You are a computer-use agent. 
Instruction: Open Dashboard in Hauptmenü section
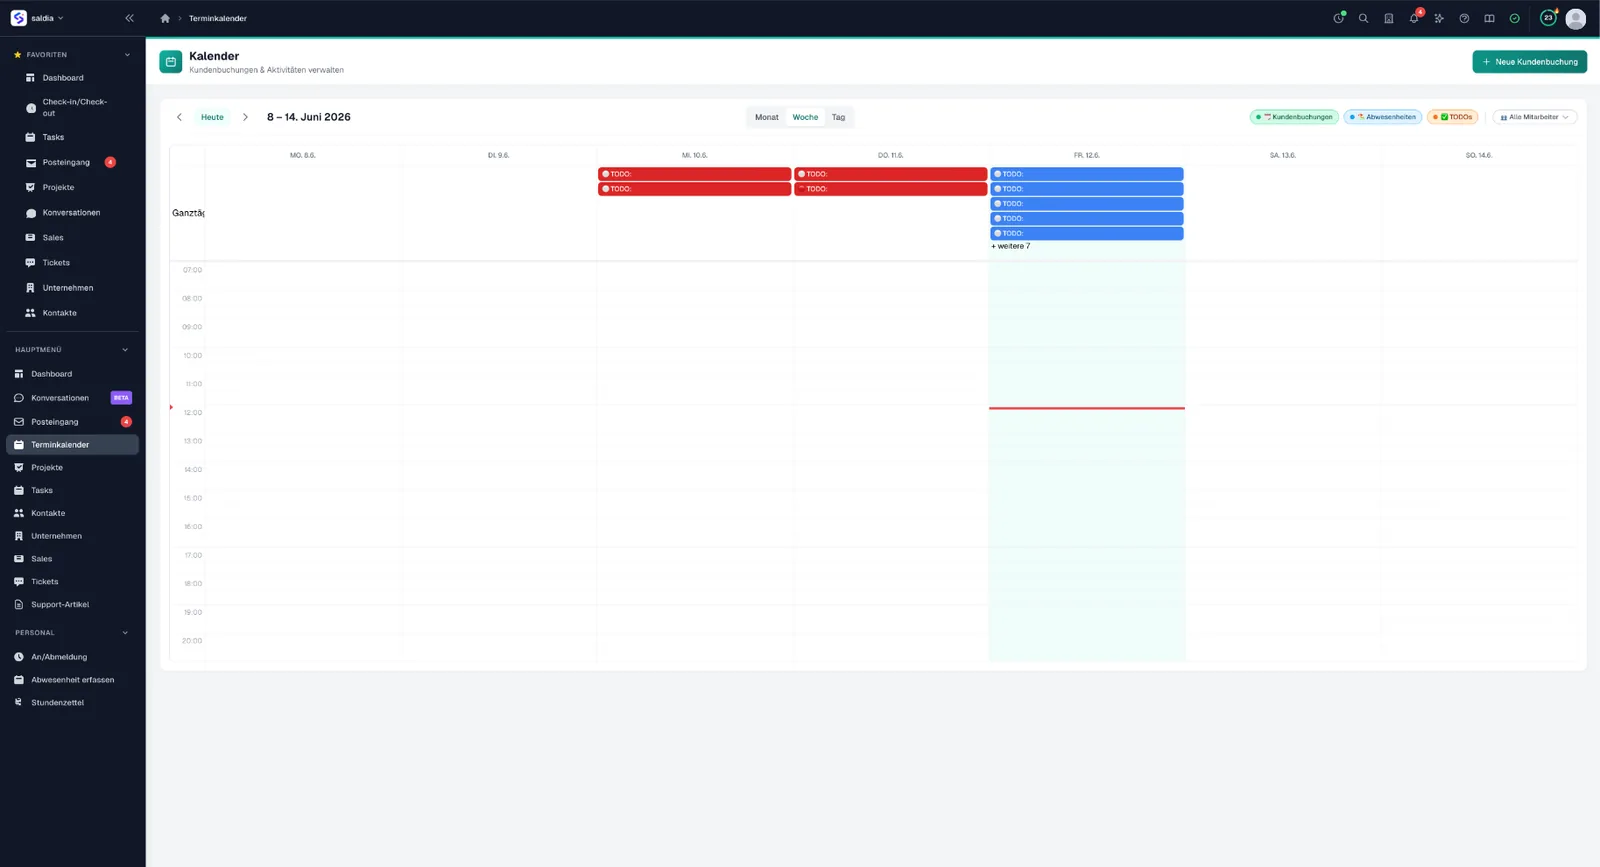(72, 374)
